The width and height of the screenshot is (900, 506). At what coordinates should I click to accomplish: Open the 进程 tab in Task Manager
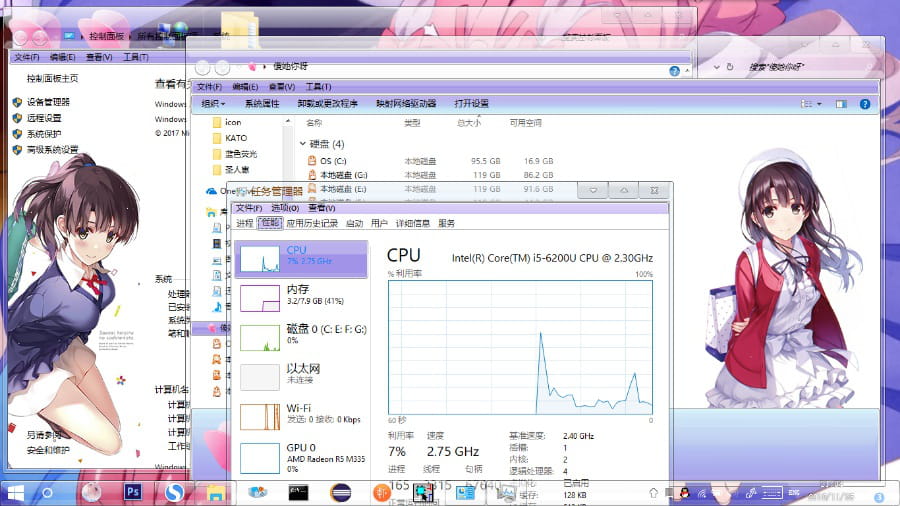pos(245,223)
